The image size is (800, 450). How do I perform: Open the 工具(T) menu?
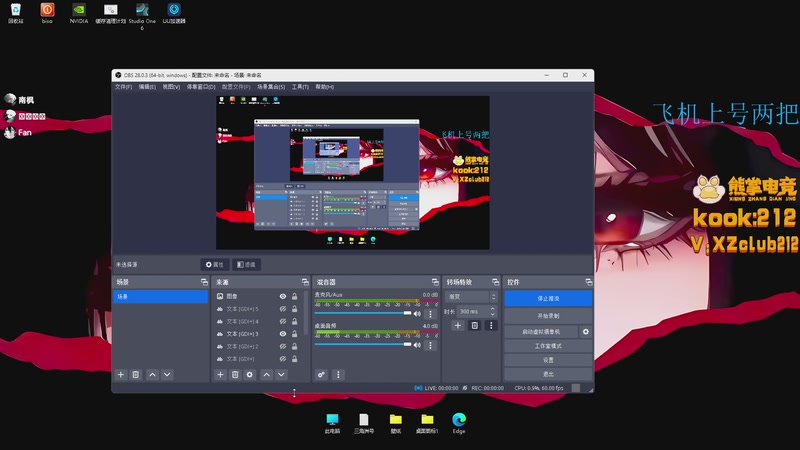pyautogui.click(x=300, y=87)
